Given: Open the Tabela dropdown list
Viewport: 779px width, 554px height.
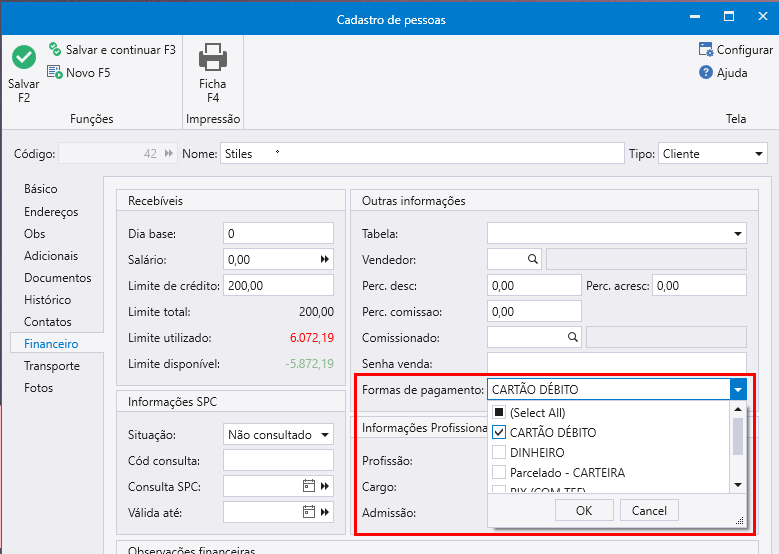Looking at the screenshot, I should (737, 234).
